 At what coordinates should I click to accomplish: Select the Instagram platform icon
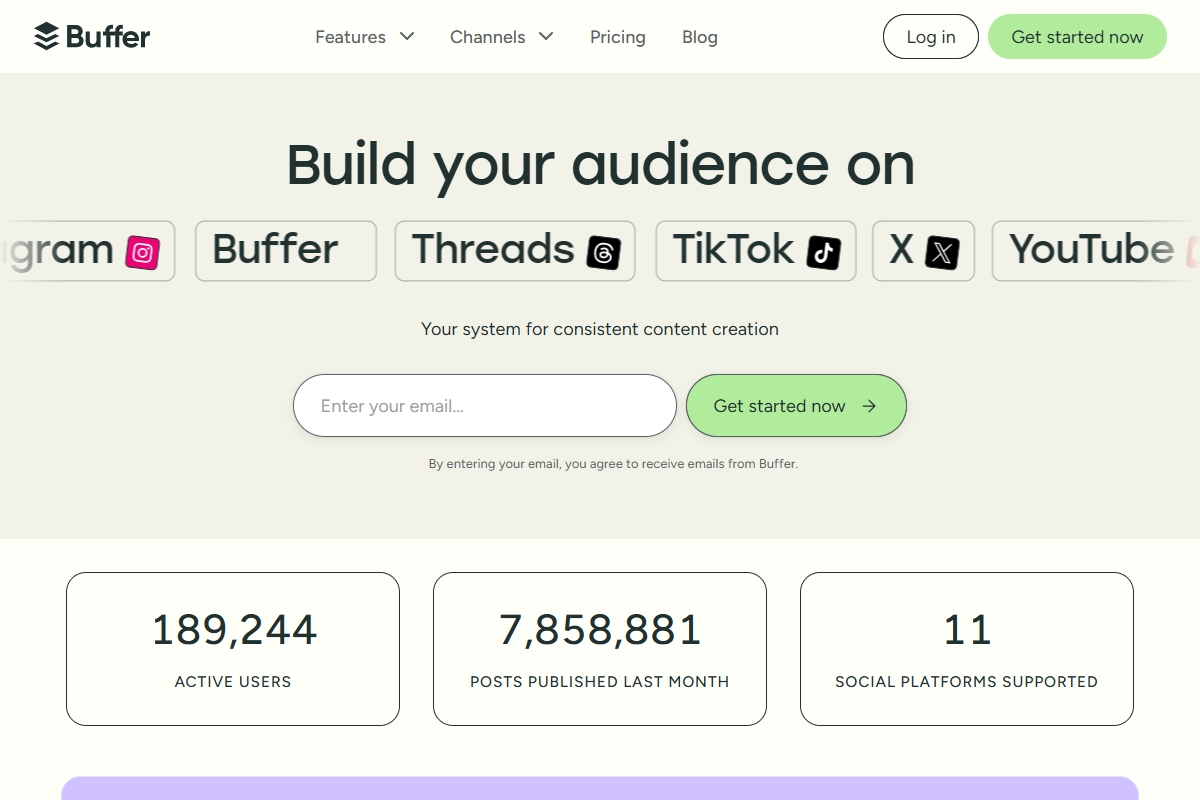(143, 253)
